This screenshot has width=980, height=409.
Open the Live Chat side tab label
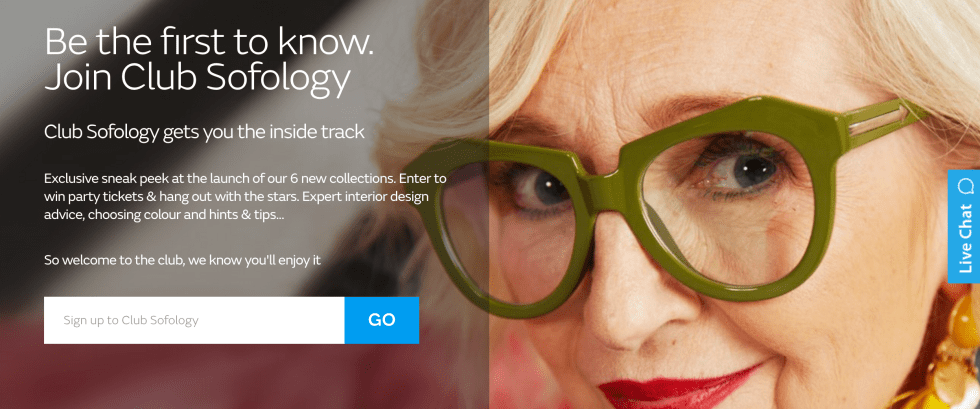point(966,238)
